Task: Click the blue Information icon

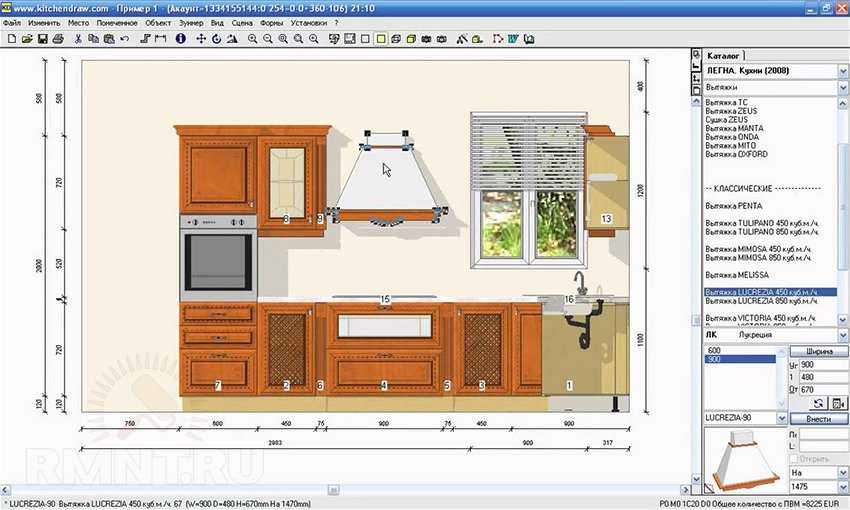Action: click(x=181, y=38)
